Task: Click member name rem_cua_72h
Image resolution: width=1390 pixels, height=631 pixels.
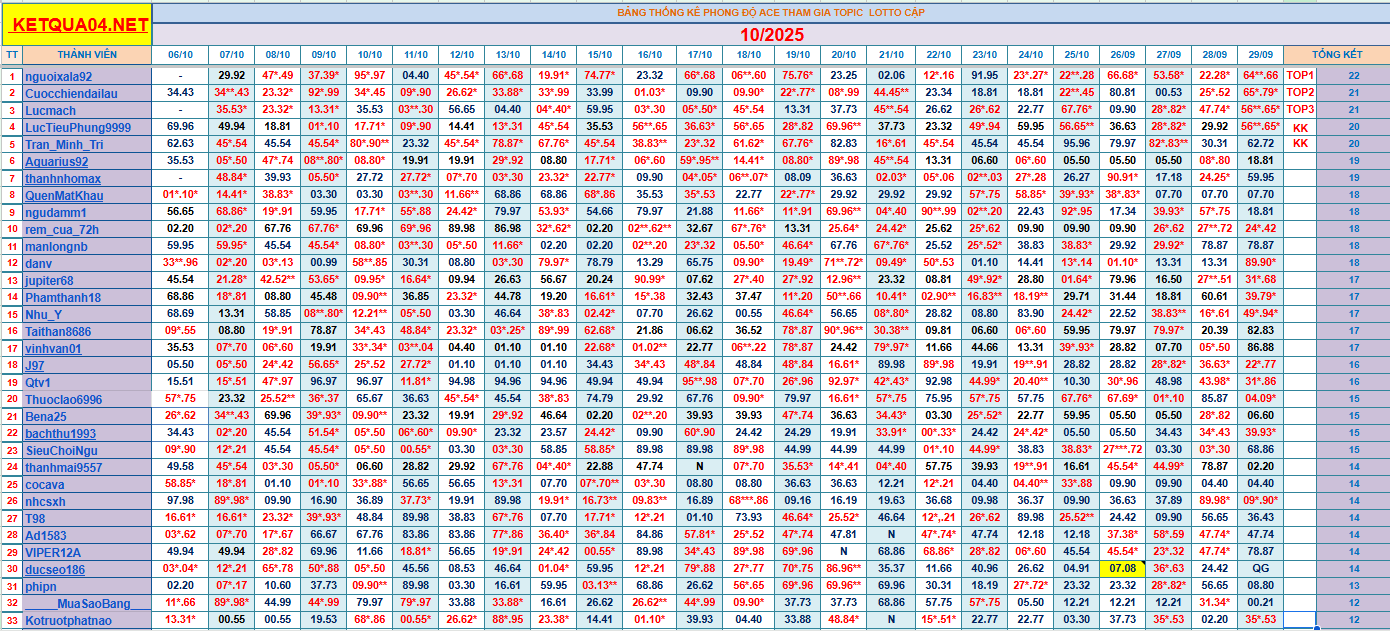Action: (62, 229)
